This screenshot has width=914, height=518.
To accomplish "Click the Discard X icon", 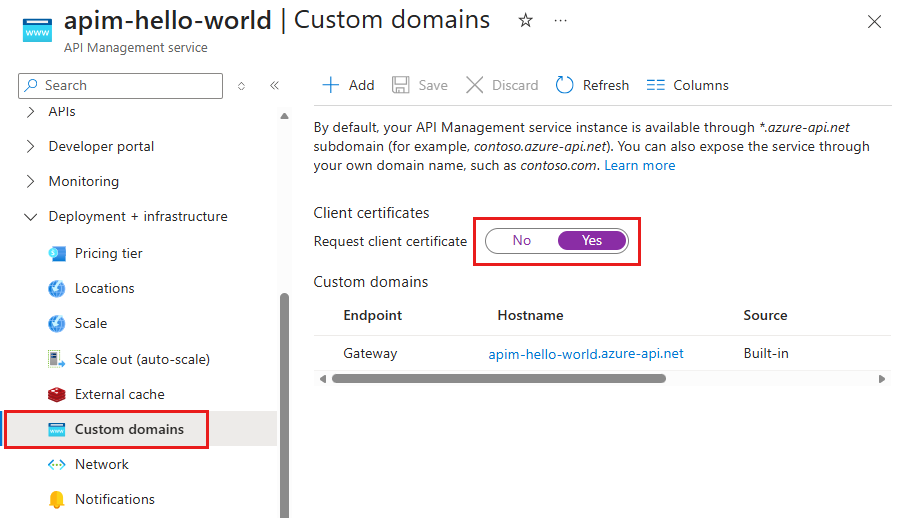I will (x=474, y=85).
